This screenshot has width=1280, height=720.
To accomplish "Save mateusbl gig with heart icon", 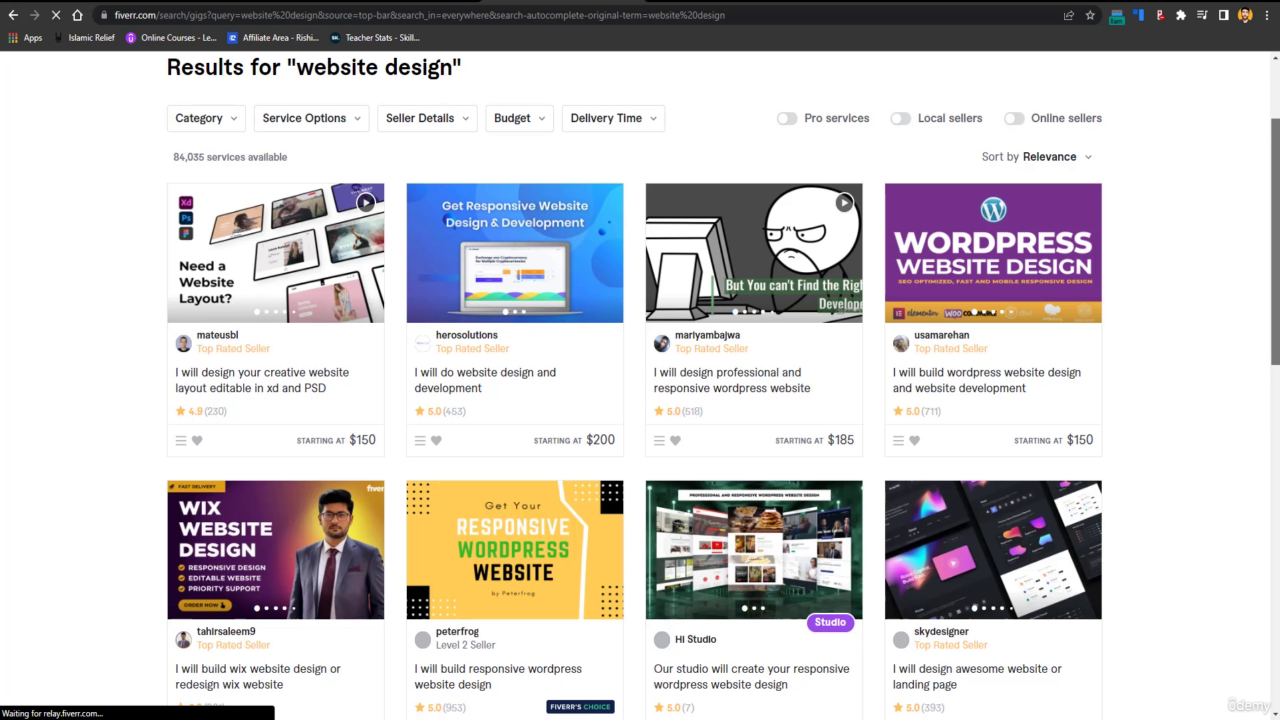I will pos(197,440).
